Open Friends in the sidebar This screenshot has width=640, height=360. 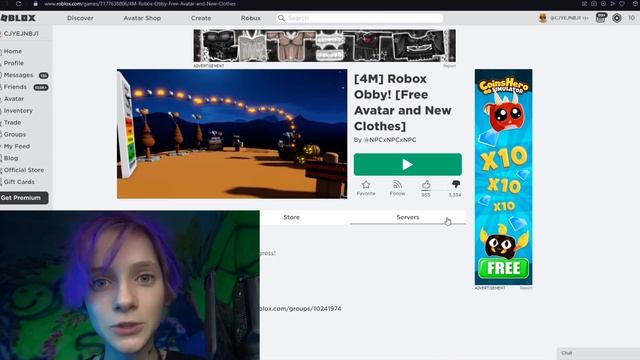(x=15, y=87)
